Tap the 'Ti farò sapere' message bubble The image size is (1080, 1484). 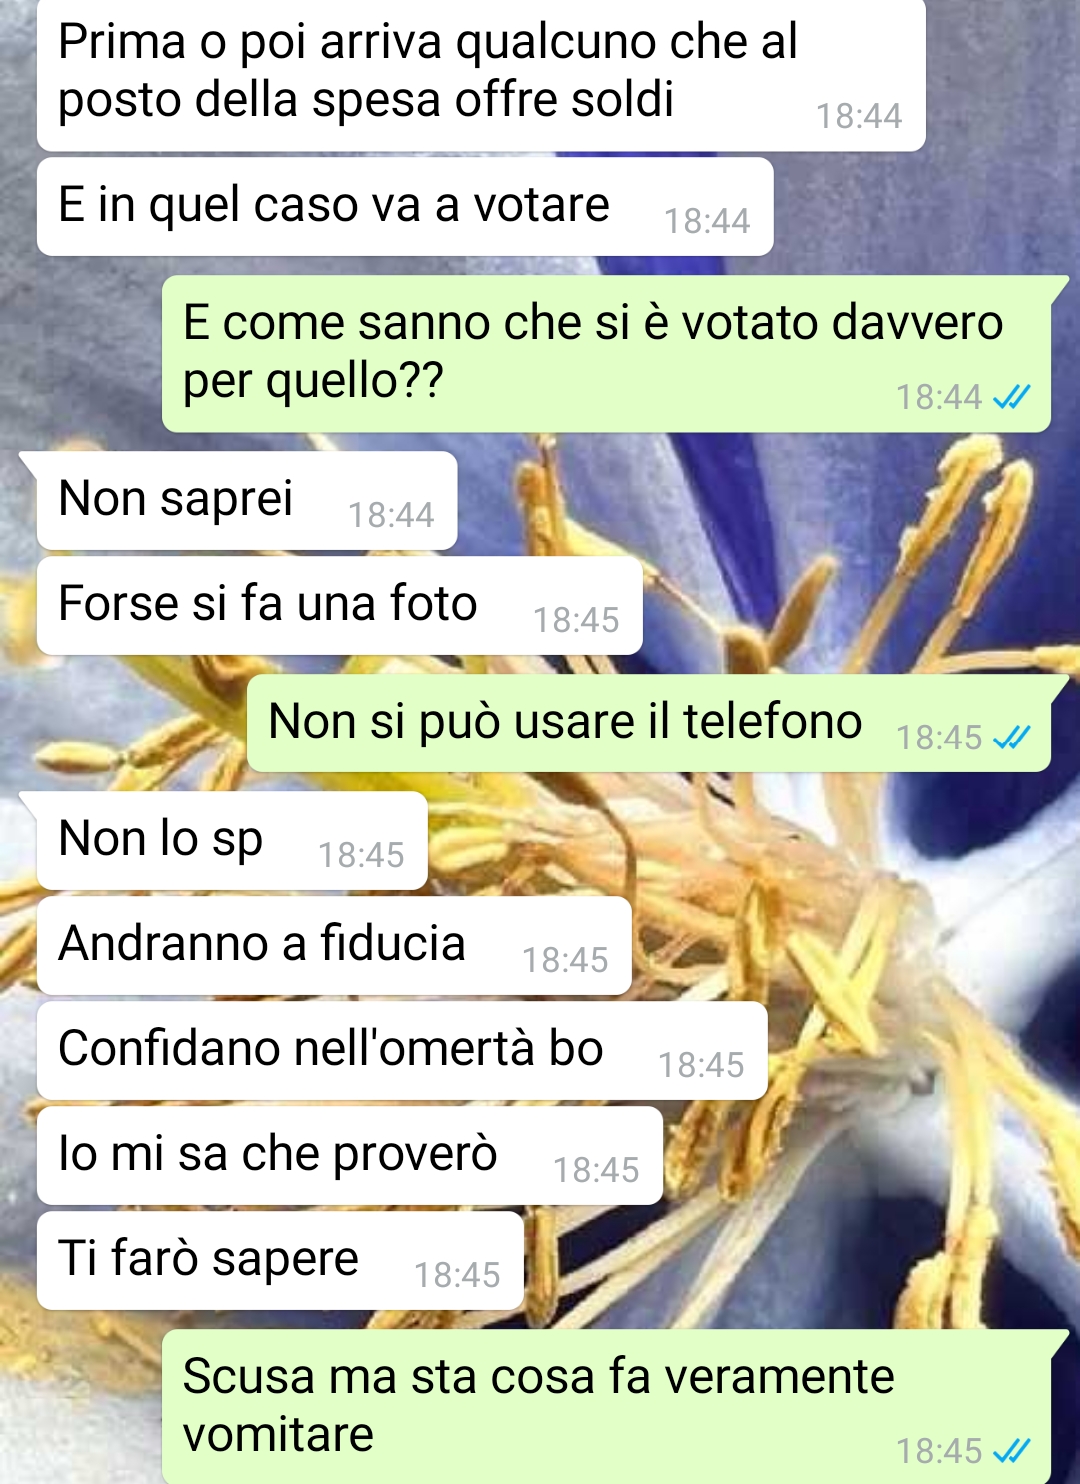280,1261
